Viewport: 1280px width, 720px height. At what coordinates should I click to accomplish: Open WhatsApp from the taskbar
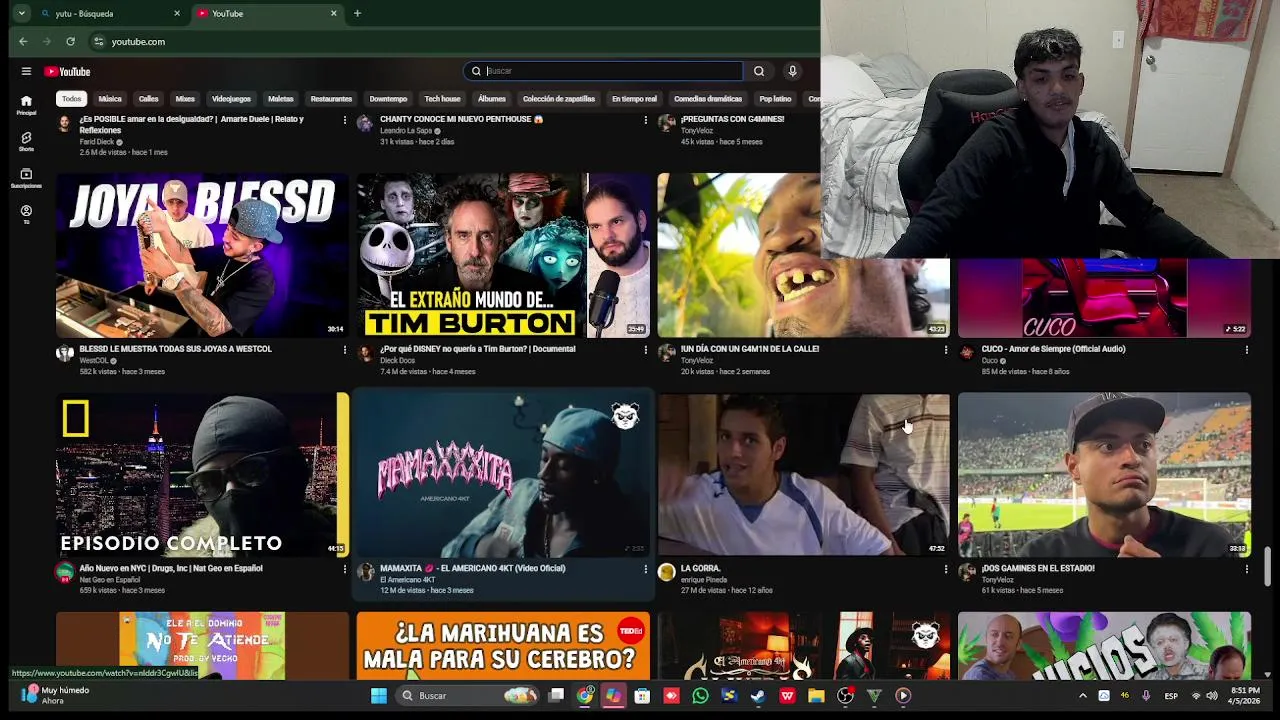[700, 695]
